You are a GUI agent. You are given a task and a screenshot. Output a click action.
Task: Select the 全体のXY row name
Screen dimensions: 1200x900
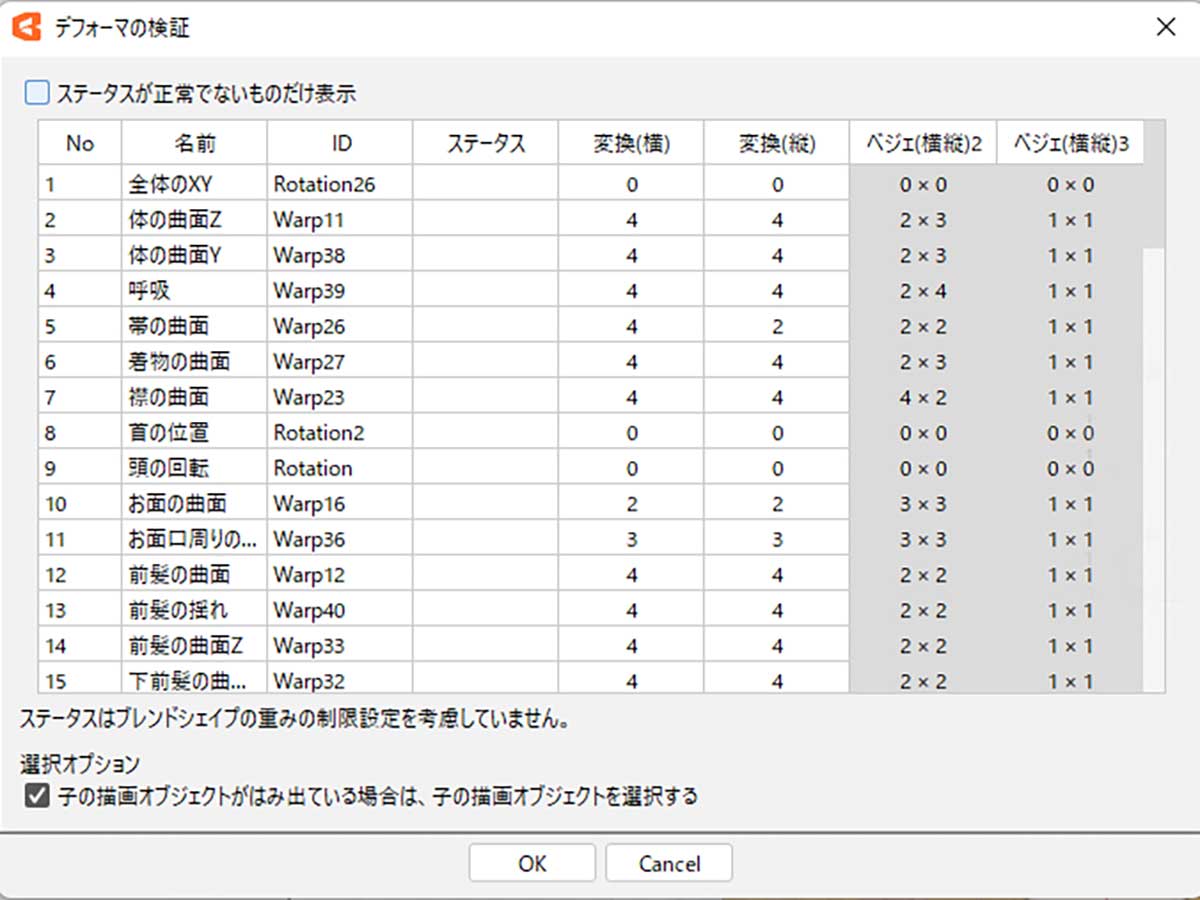coord(194,185)
